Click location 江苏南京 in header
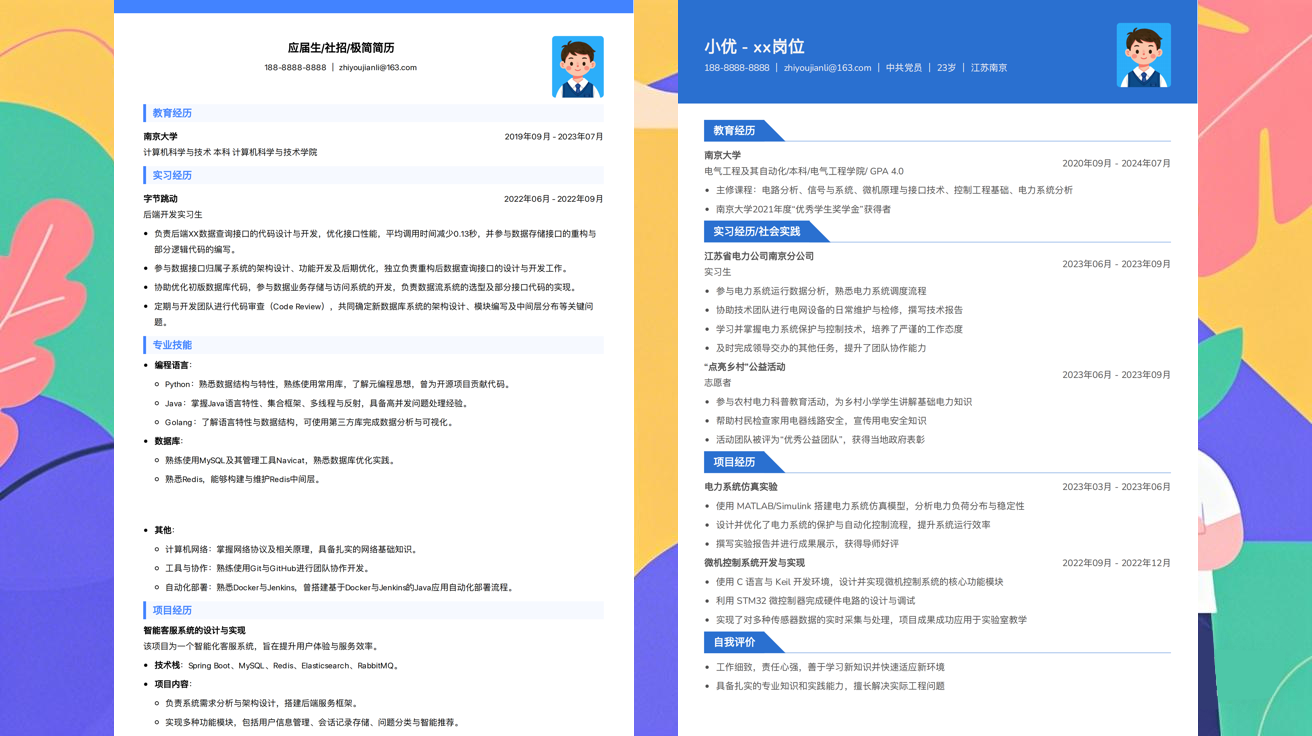 click(989, 68)
